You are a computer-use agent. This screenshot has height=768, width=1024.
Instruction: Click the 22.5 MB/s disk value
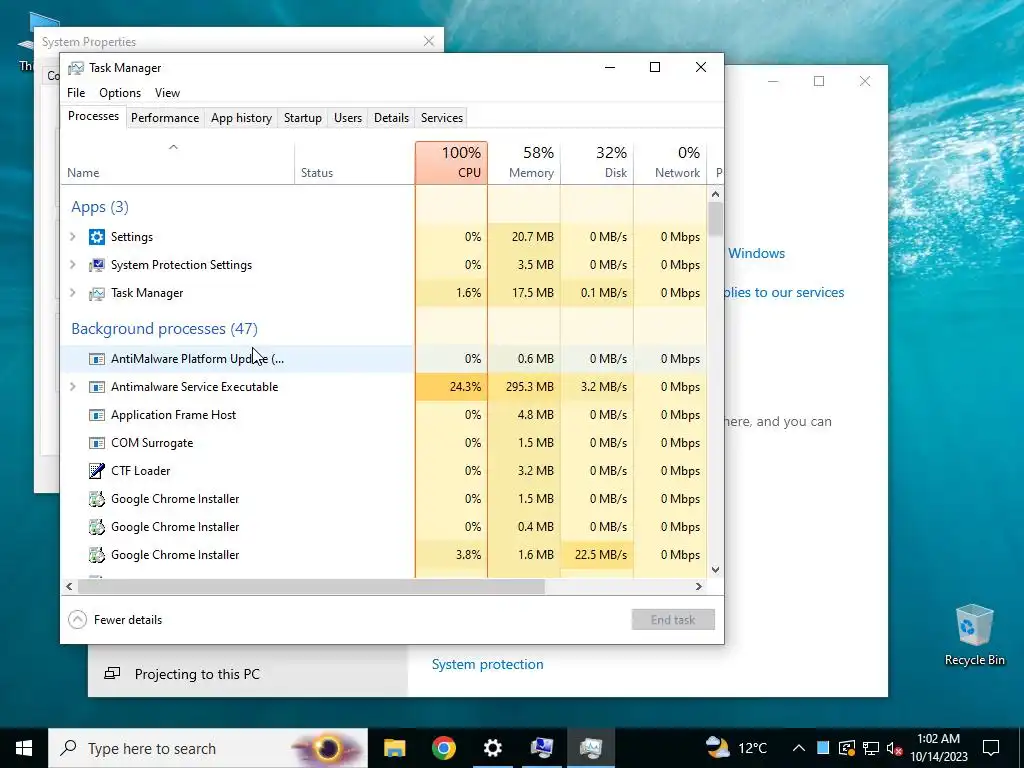pos(597,554)
